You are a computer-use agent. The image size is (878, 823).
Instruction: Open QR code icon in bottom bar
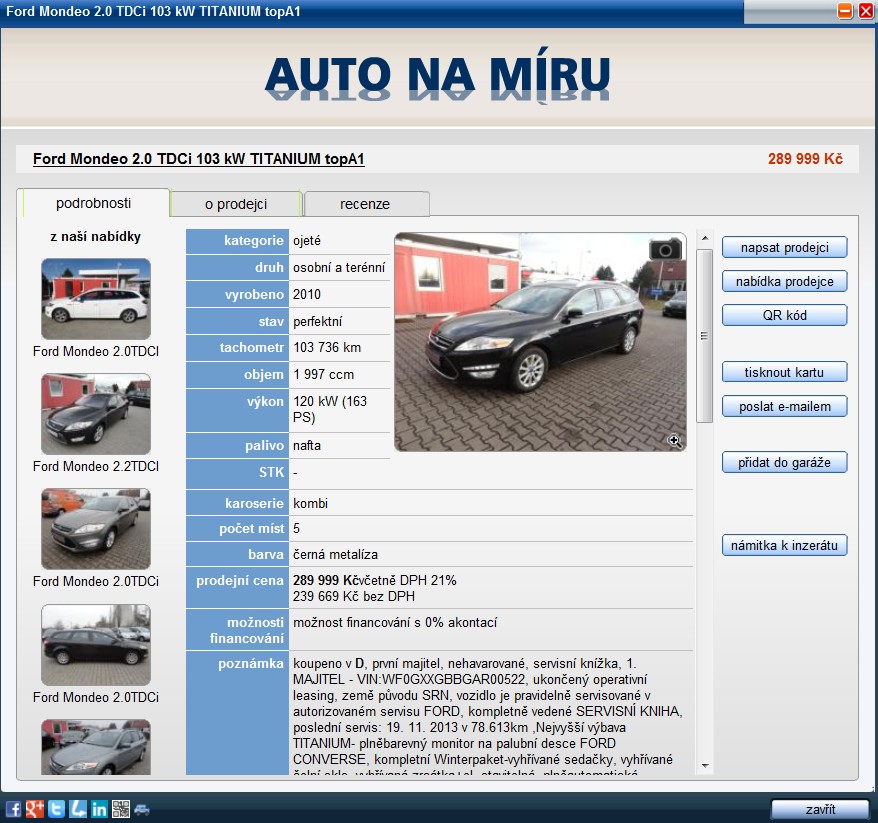121,809
